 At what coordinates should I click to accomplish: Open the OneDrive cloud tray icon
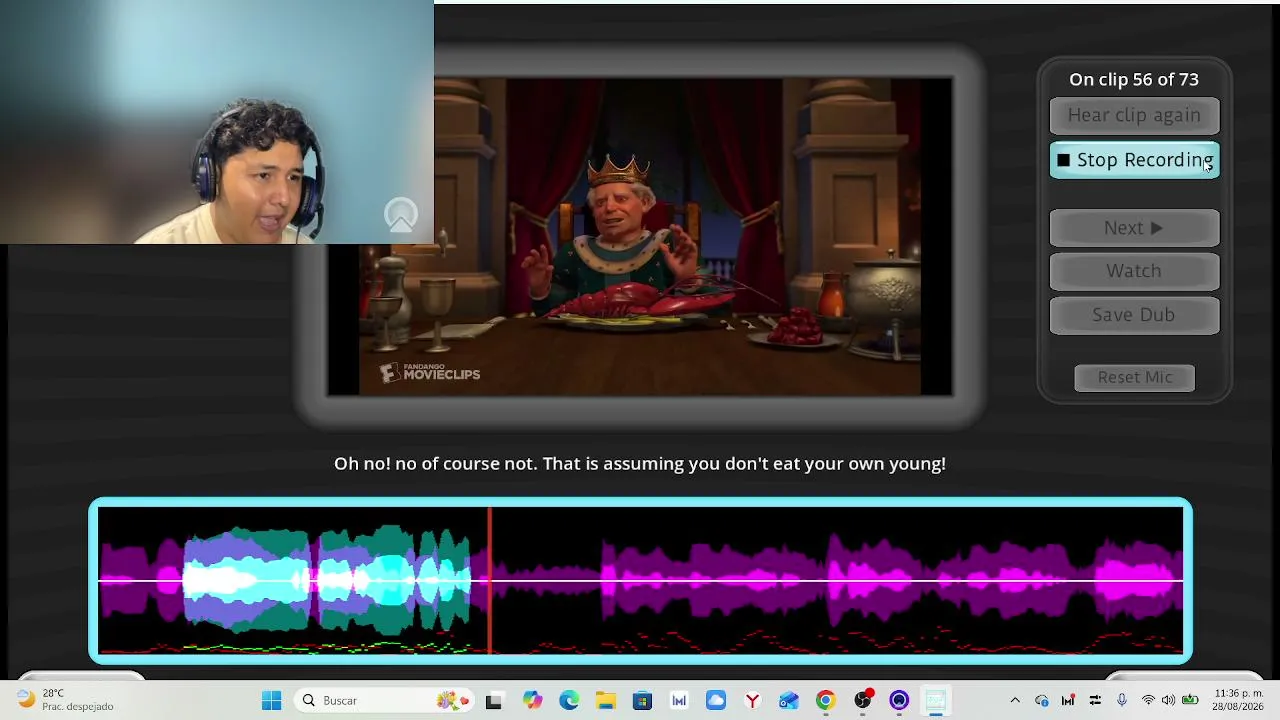(1042, 701)
